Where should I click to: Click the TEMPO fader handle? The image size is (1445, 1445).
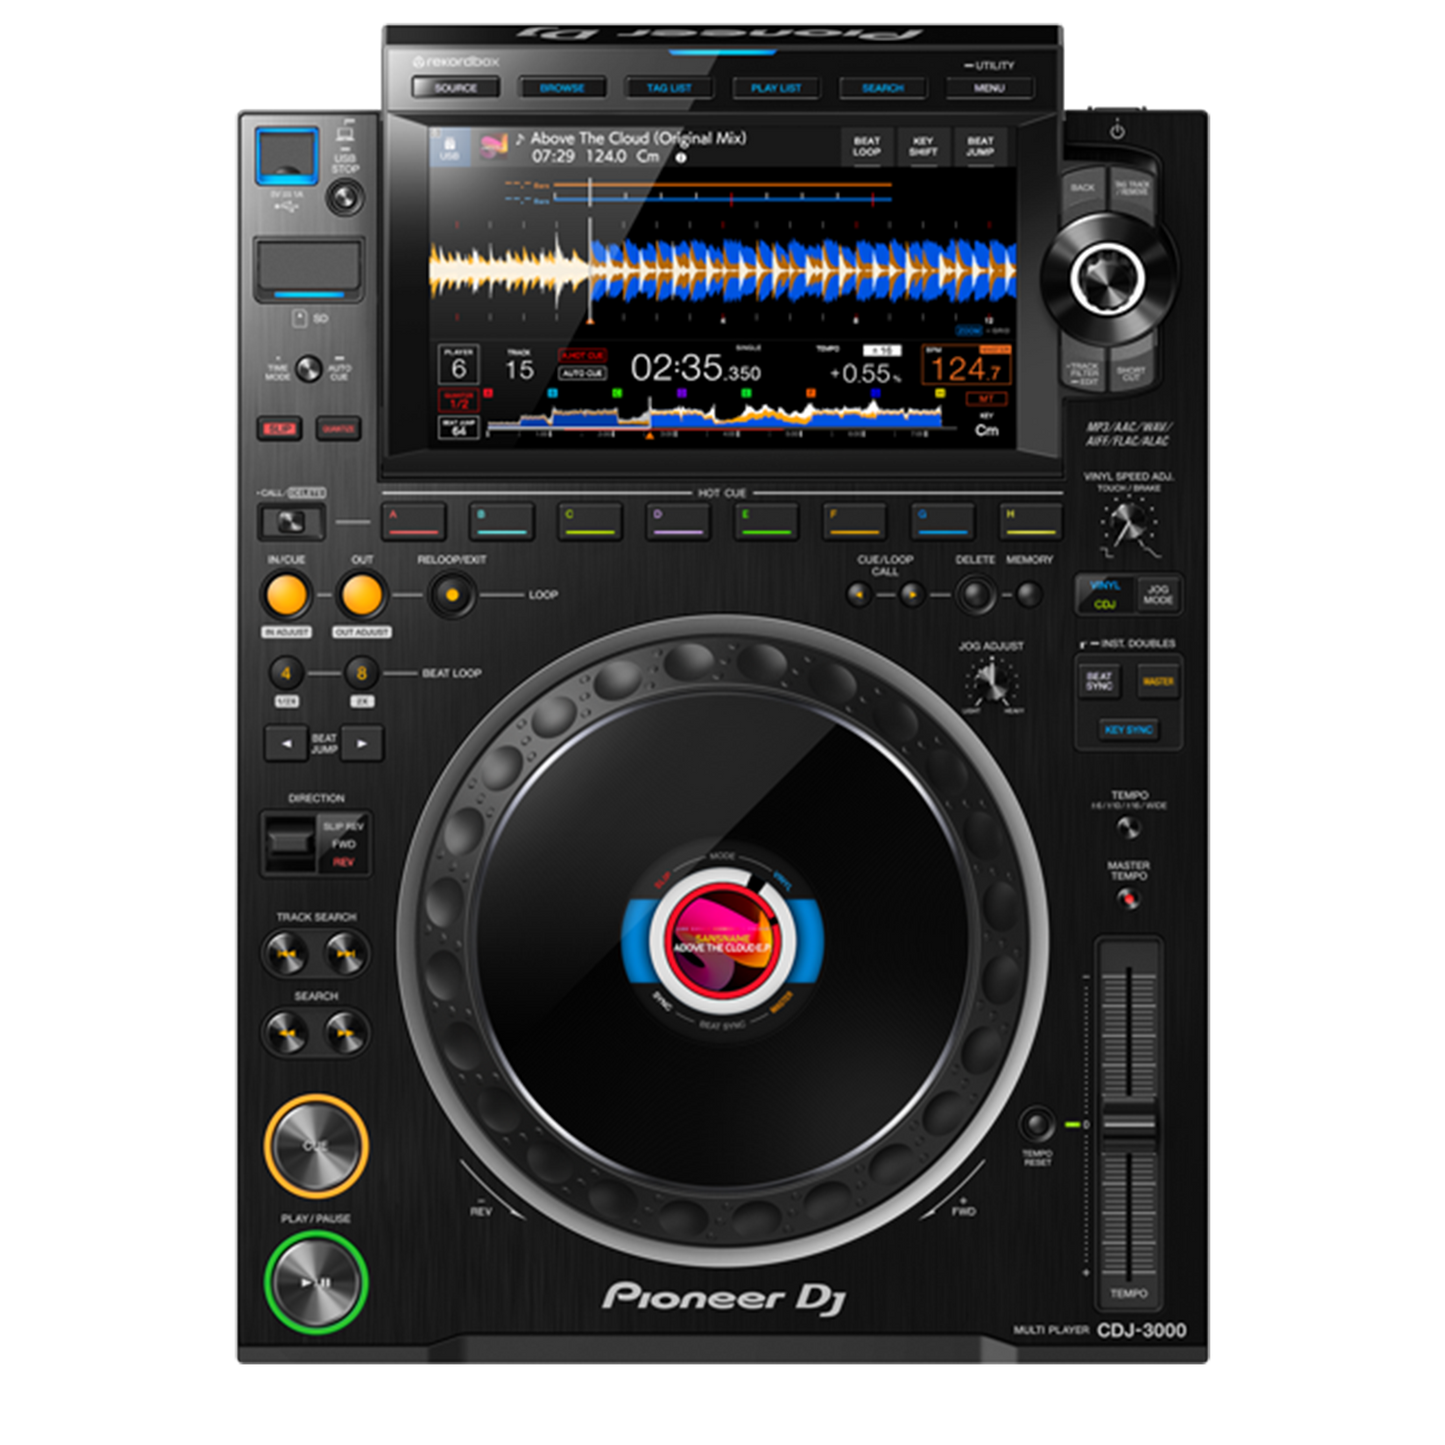click(x=1129, y=1125)
